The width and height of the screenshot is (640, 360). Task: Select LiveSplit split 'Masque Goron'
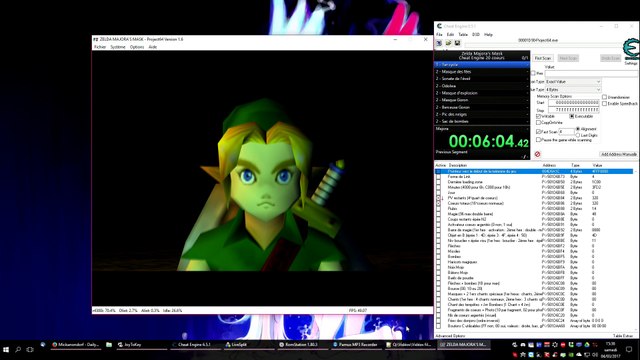(482, 100)
